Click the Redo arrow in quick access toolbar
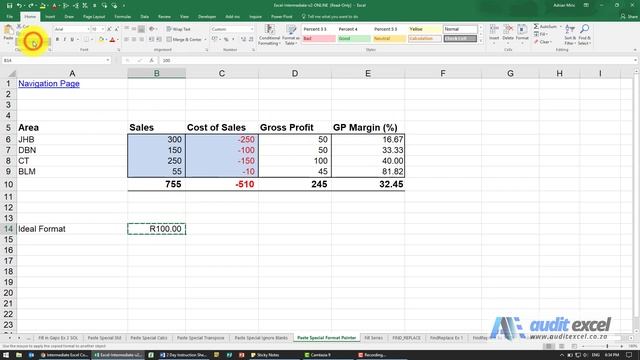640x360 pixels. coord(31,5)
